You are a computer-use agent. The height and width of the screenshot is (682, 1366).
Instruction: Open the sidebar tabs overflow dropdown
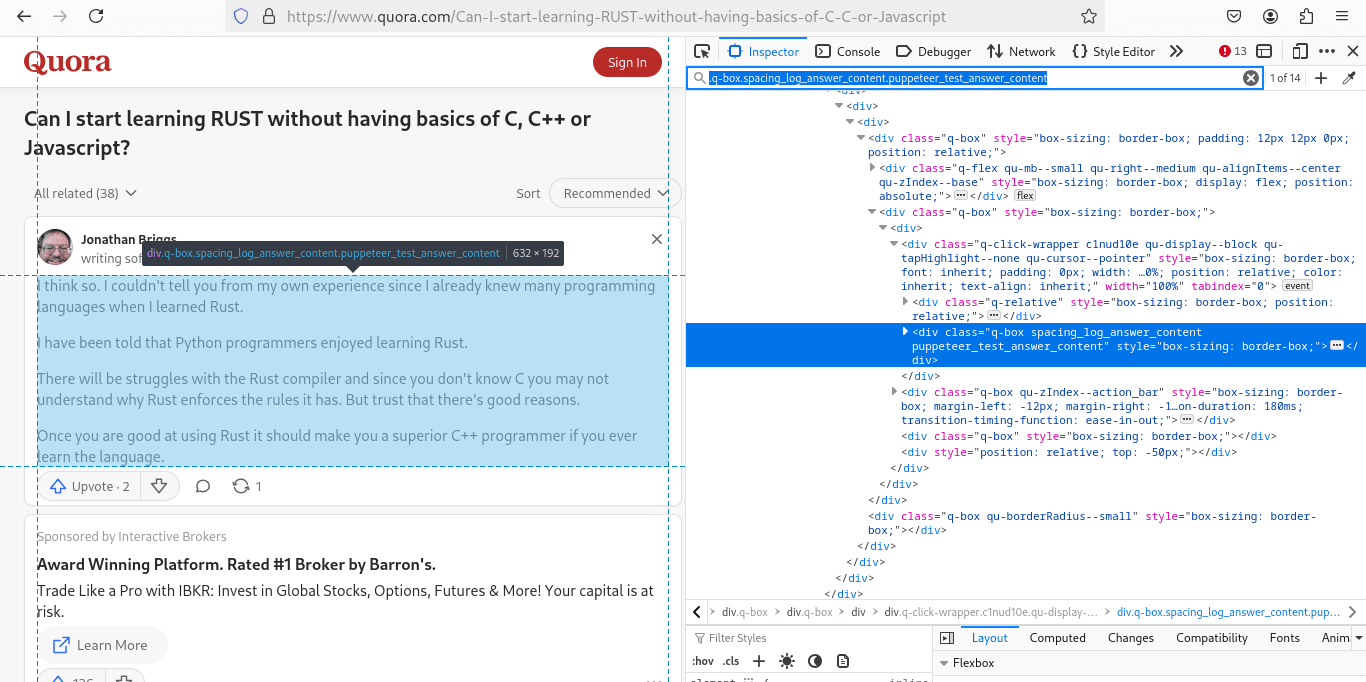tap(1358, 638)
